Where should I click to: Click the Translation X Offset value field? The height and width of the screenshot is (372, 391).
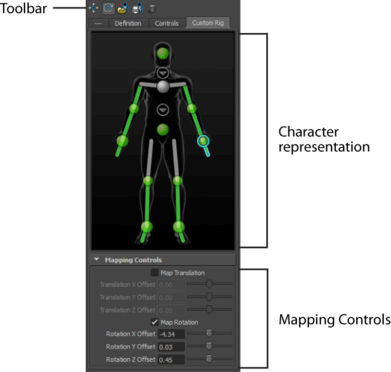171,285
